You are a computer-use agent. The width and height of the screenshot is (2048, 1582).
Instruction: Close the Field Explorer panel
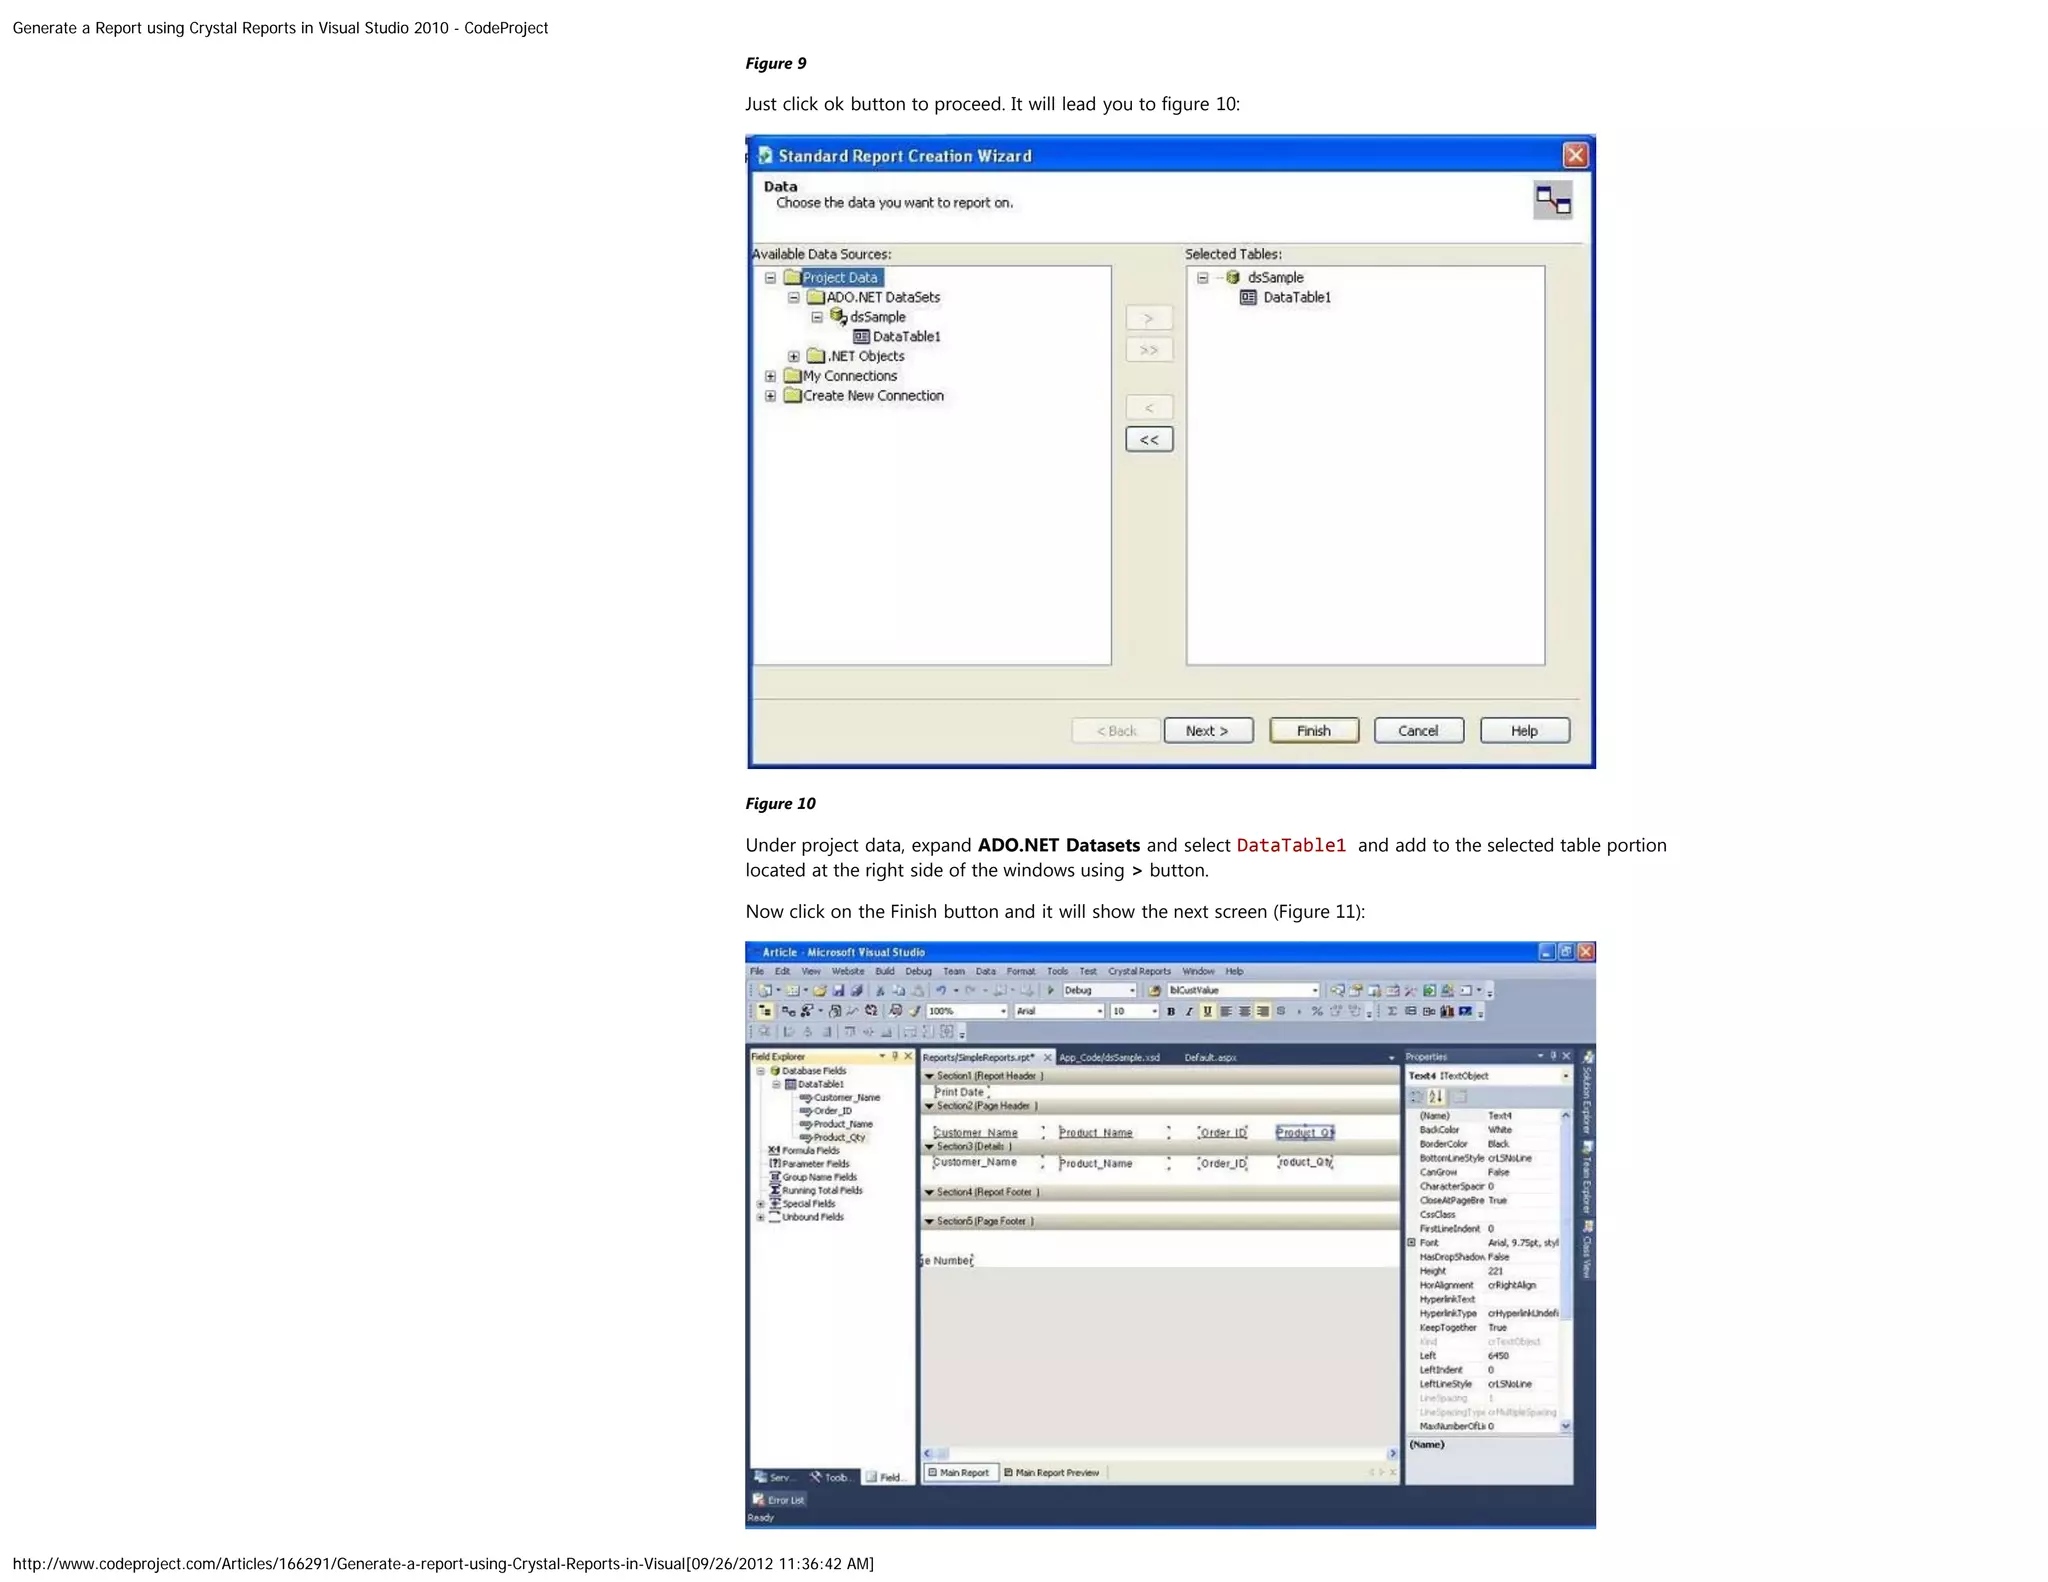908,1056
